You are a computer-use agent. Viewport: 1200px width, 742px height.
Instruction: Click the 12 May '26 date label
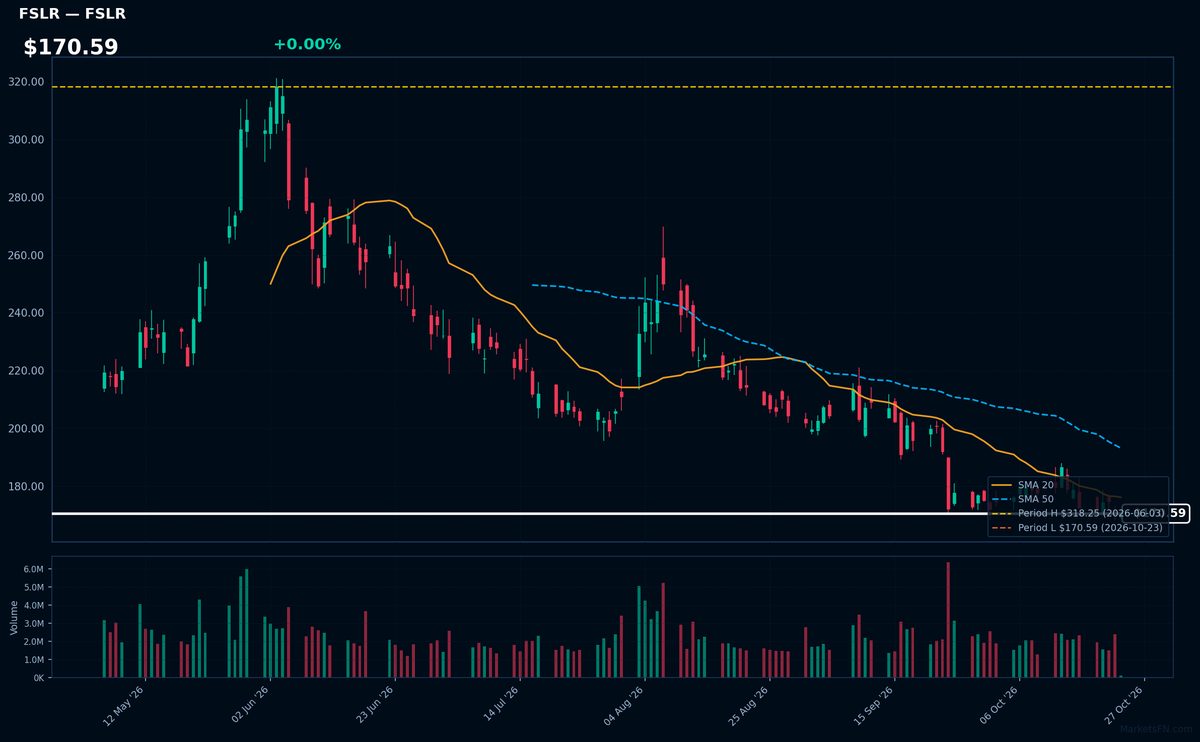[125, 705]
